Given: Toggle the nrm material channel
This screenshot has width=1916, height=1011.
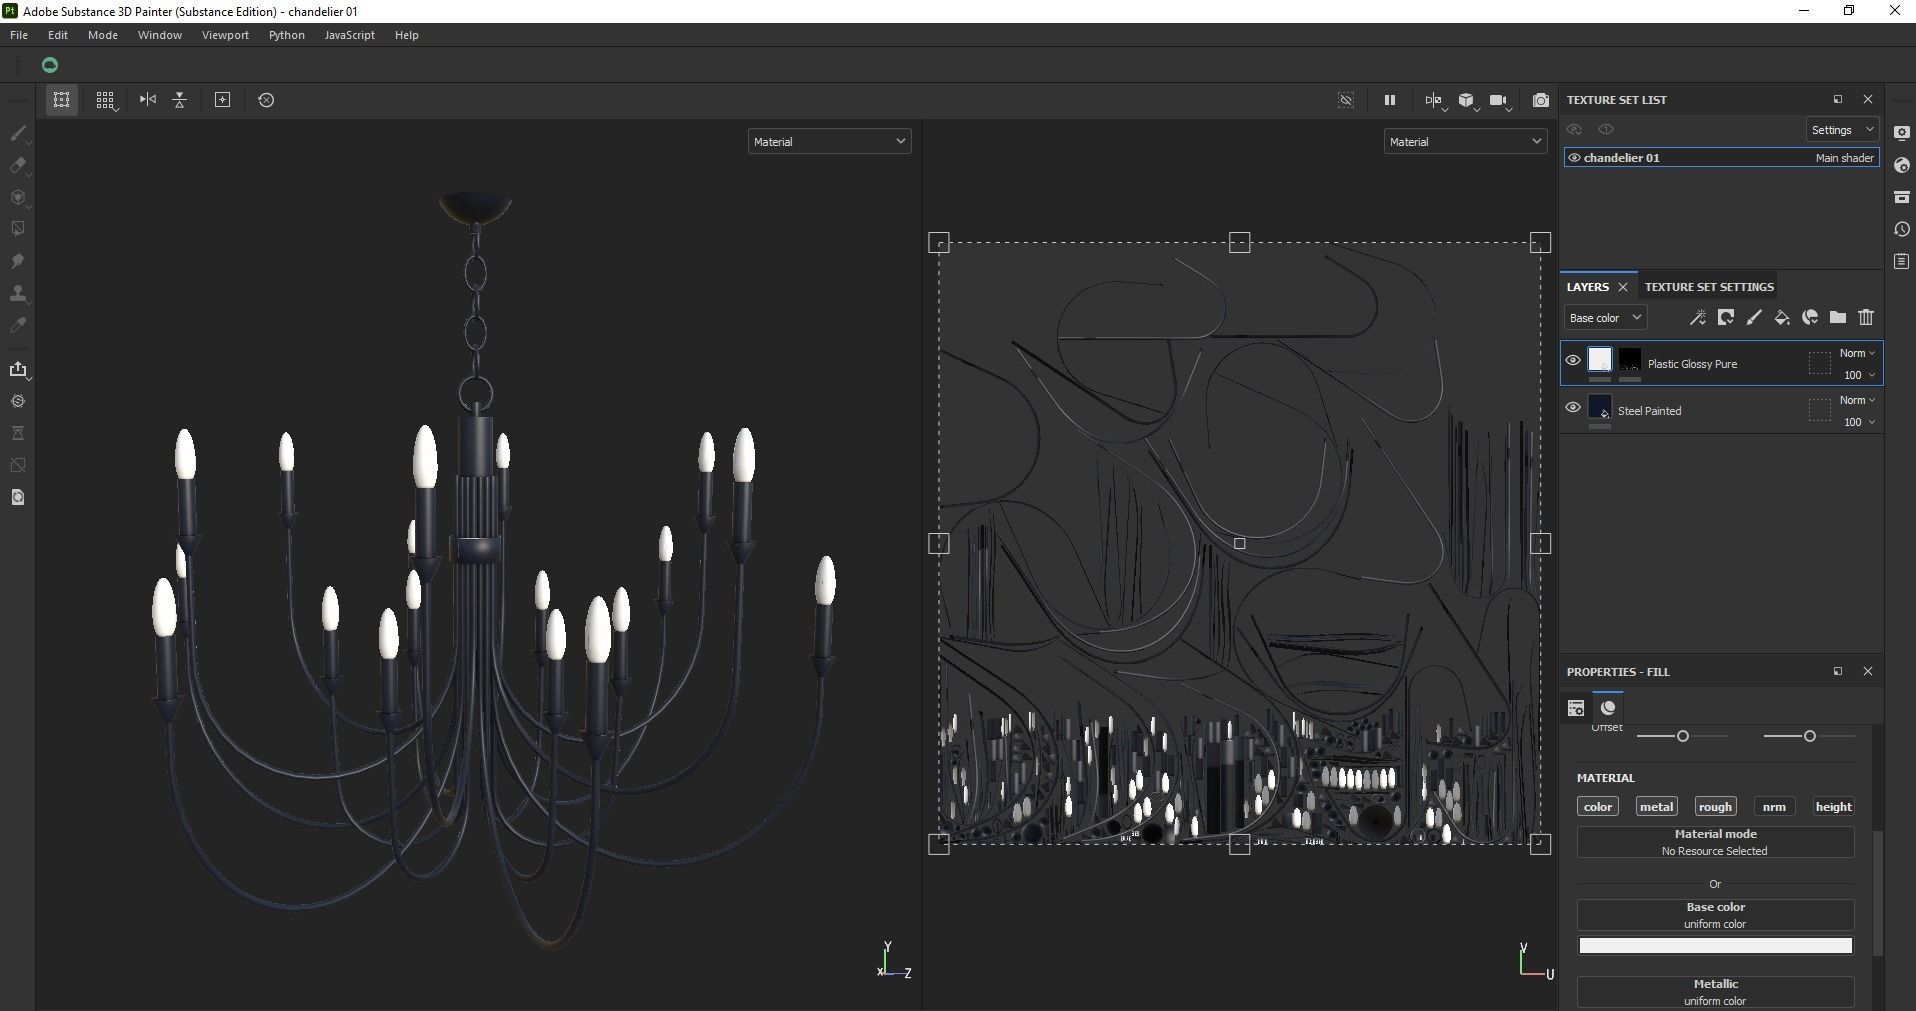Looking at the screenshot, I should [1774, 807].
